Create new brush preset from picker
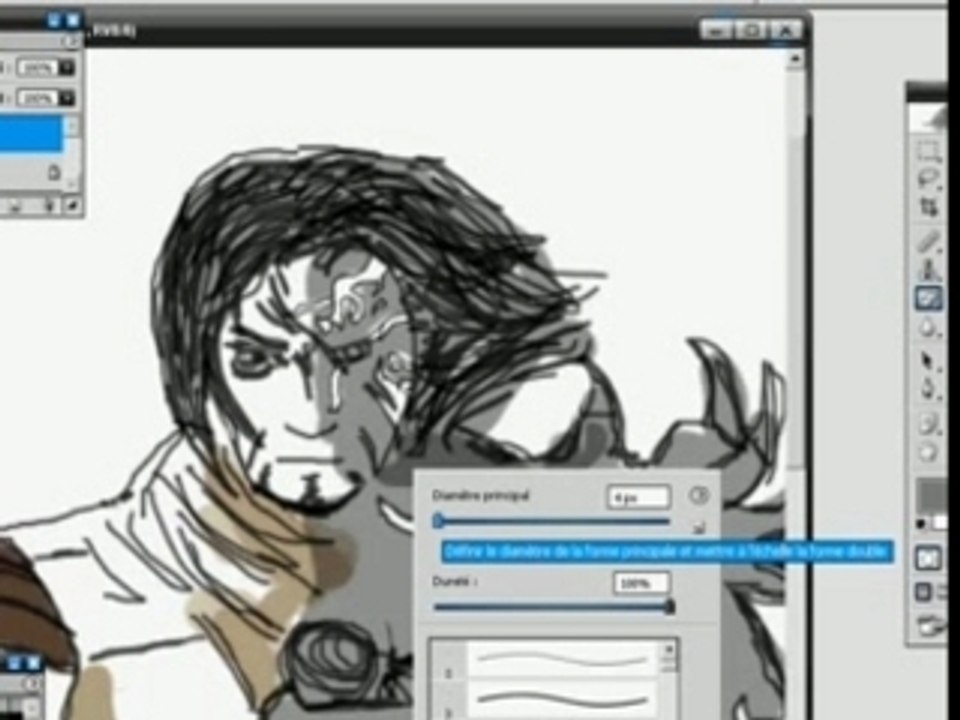This screenshot has width=960, height=720. [699, 528]
